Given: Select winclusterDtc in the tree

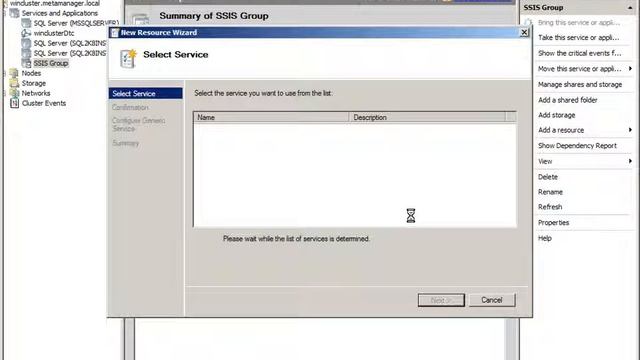Looking at the screenshot, I should click(54, 33).
